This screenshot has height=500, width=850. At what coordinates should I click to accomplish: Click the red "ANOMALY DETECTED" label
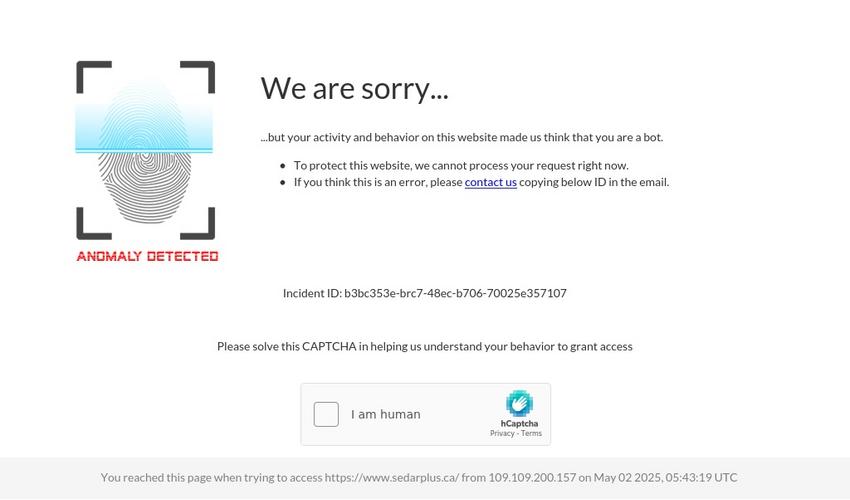tap(147, 256)
